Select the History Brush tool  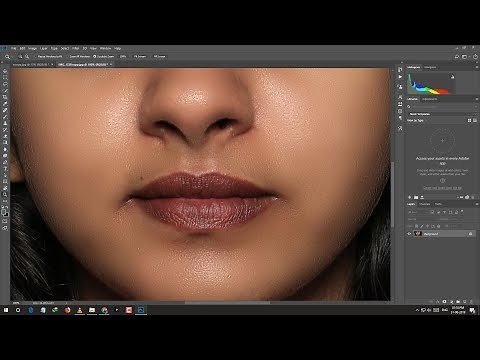tap(5, 130)
